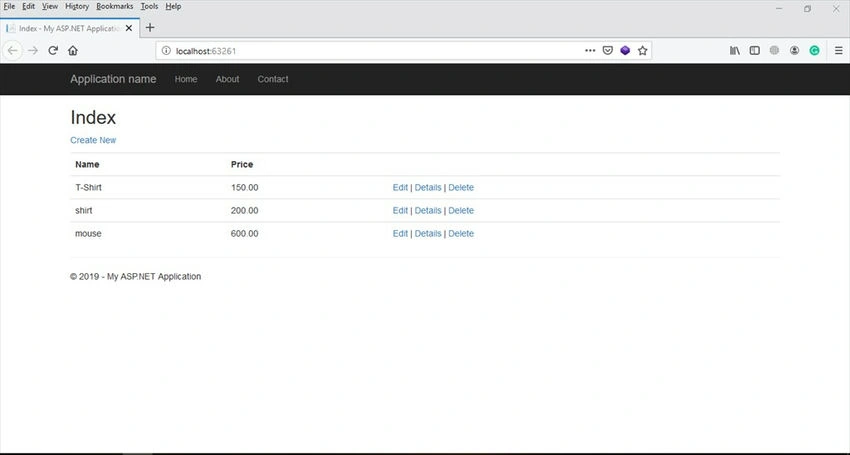
Task: Click the browser Back arrow
Action: [x=12, y=50]
